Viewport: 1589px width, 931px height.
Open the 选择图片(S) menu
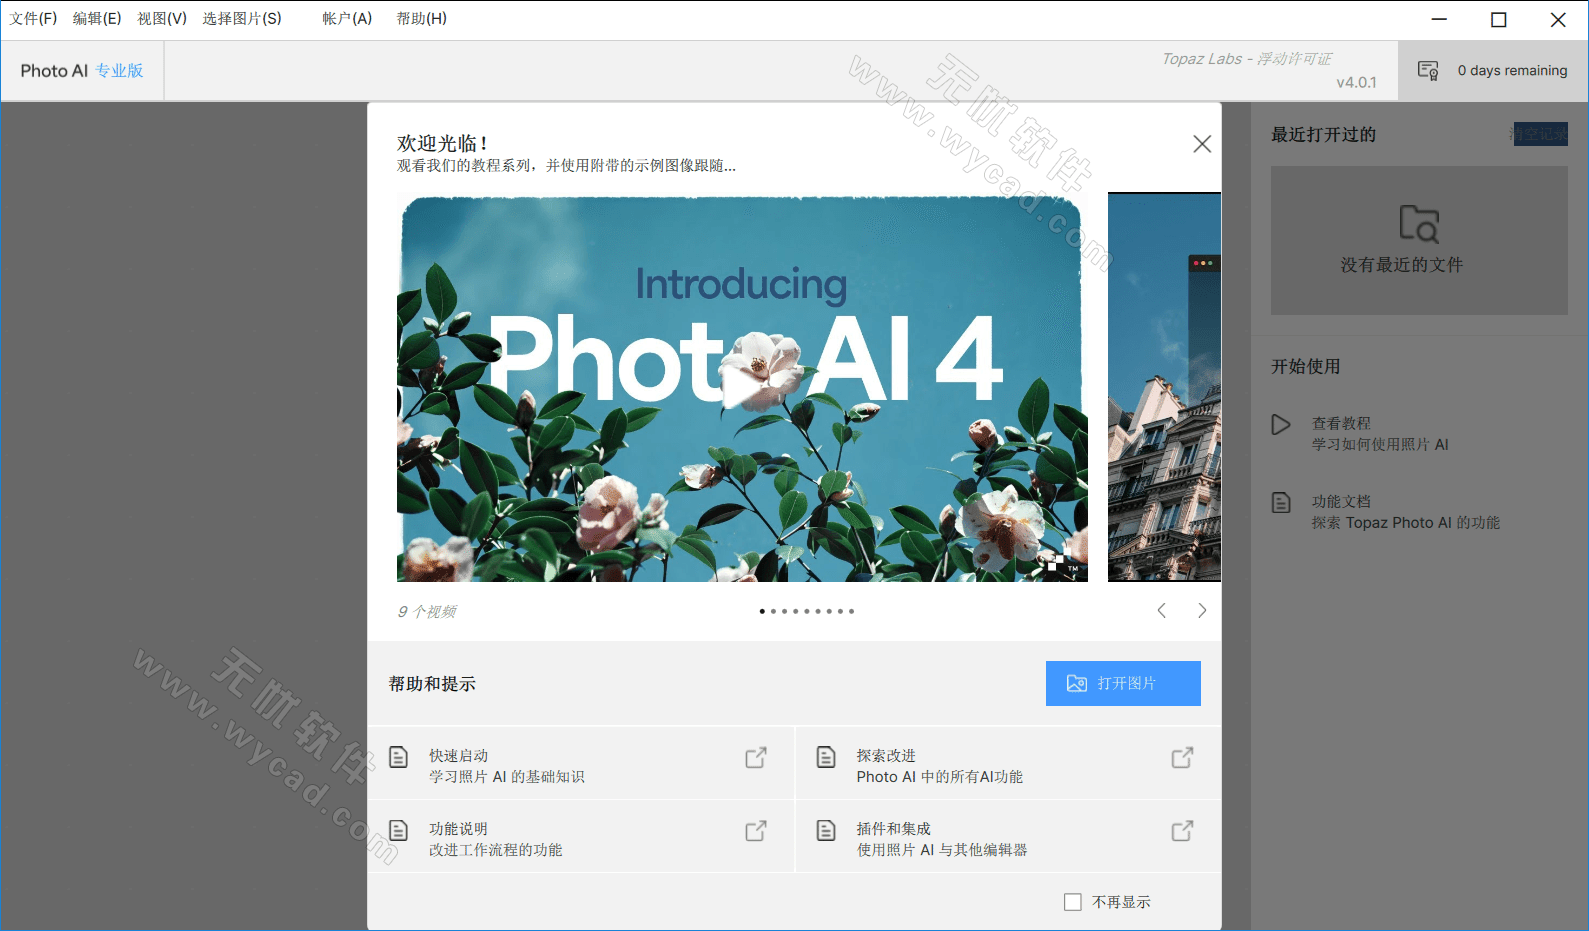pyautogui.click(x=242, y=19)
